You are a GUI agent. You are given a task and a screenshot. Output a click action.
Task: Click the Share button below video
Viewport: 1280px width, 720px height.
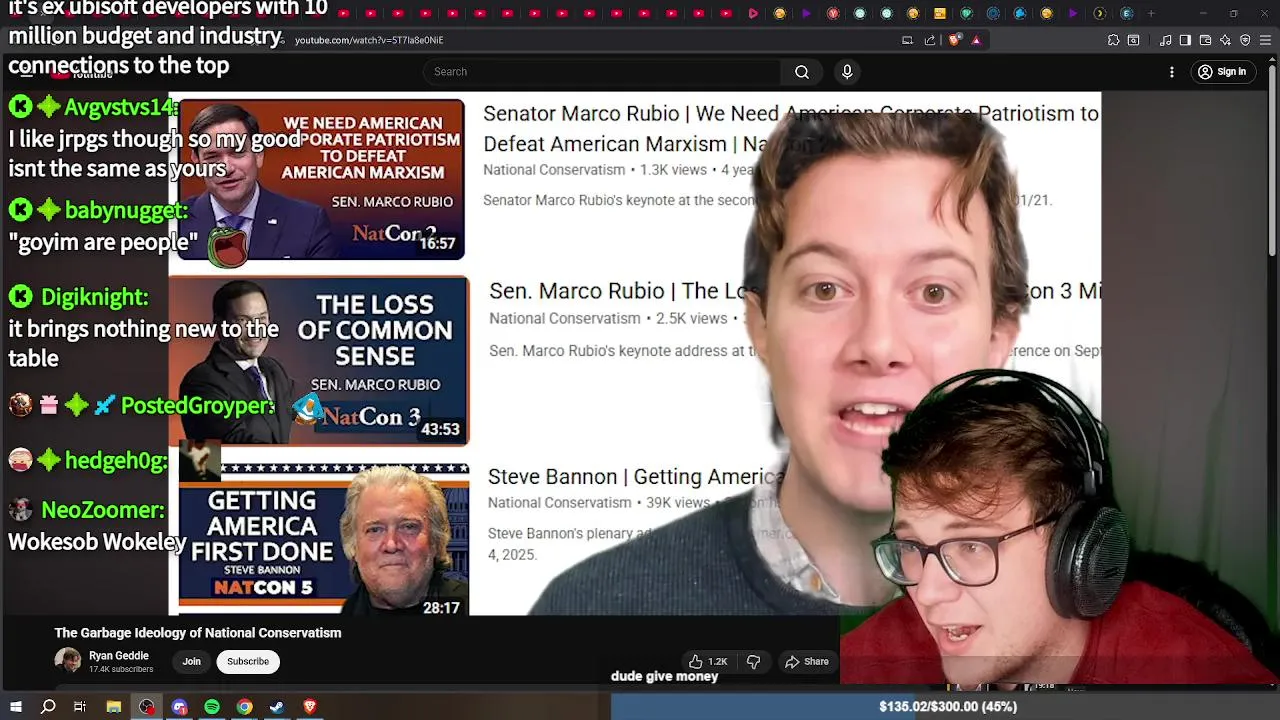pos(807,661)
